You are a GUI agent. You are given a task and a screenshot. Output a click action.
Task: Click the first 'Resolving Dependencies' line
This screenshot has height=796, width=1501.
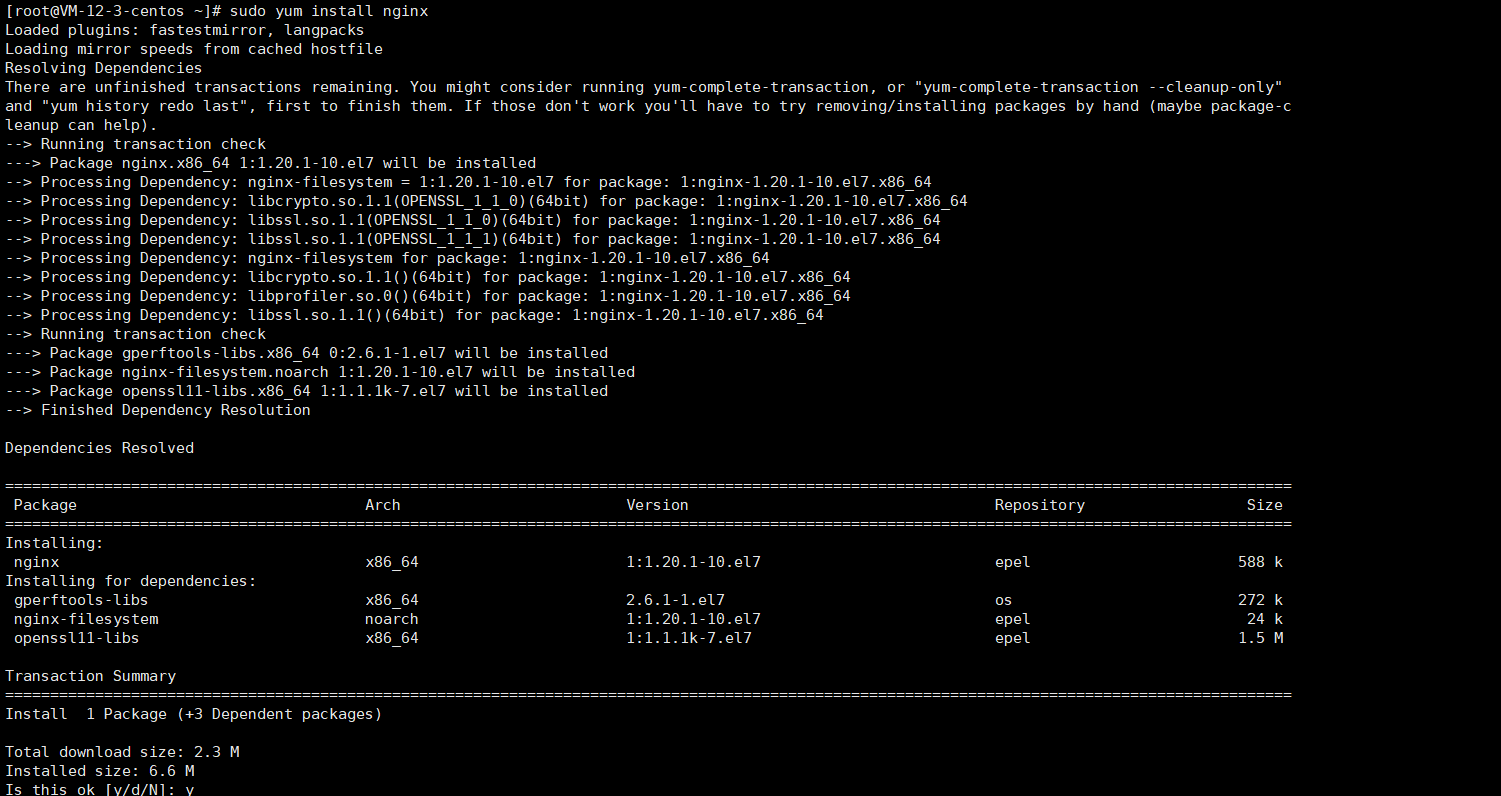[x=104, y=68]
